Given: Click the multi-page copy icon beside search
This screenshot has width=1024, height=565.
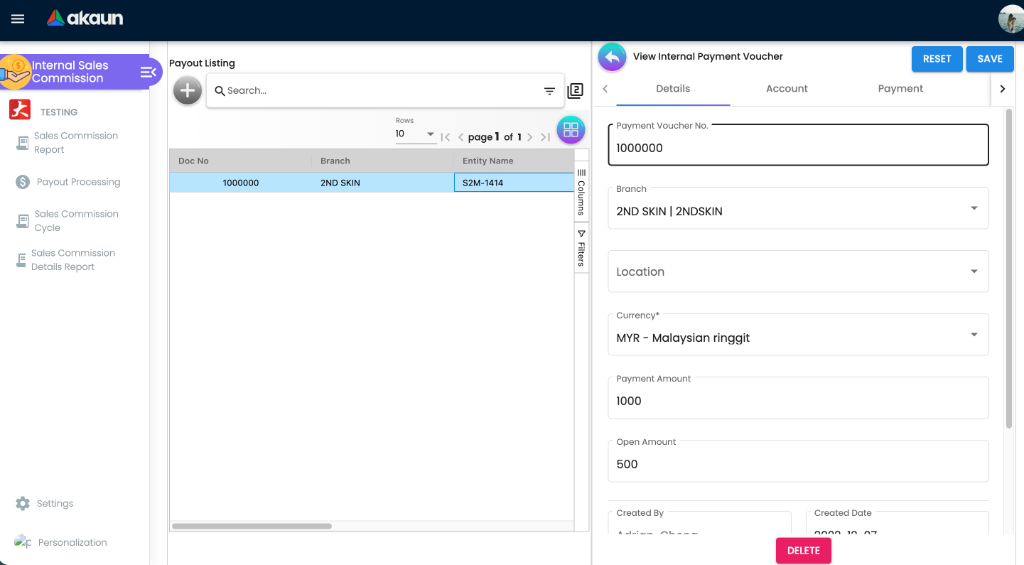Looking at the screenshot, I should [x=575, y=91].
